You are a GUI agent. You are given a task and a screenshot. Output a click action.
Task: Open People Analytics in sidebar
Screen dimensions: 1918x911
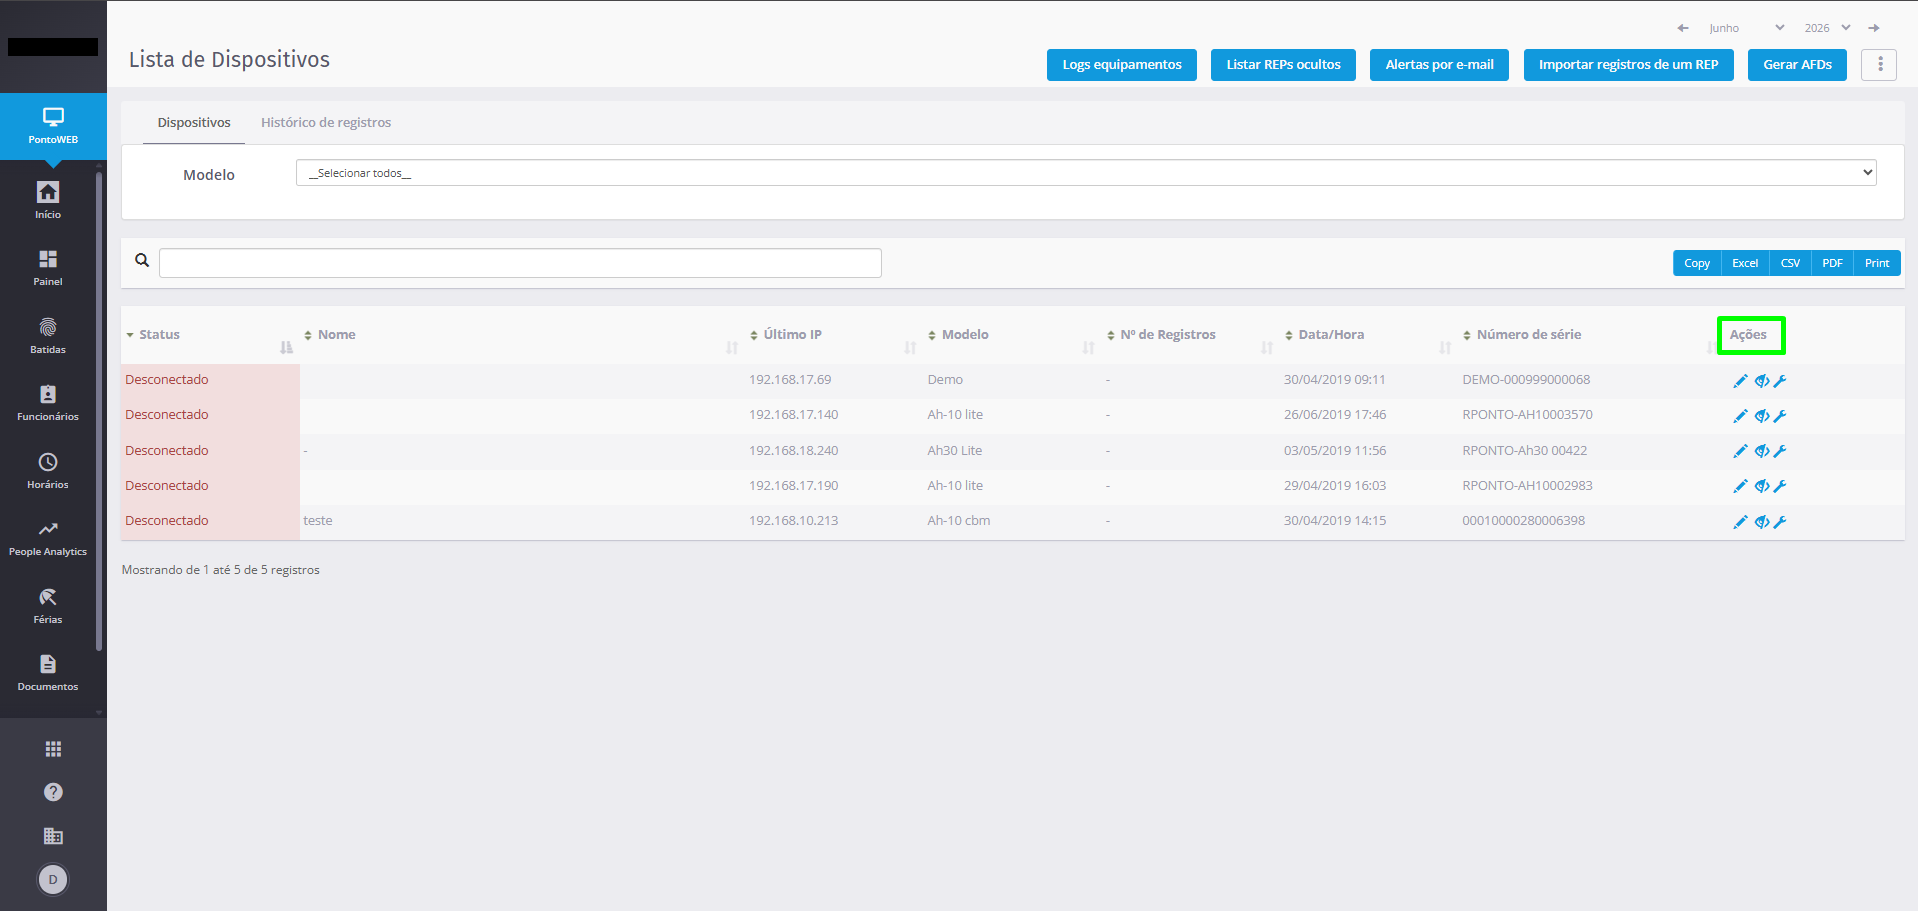pyautogui.click(x=48, y=538)
